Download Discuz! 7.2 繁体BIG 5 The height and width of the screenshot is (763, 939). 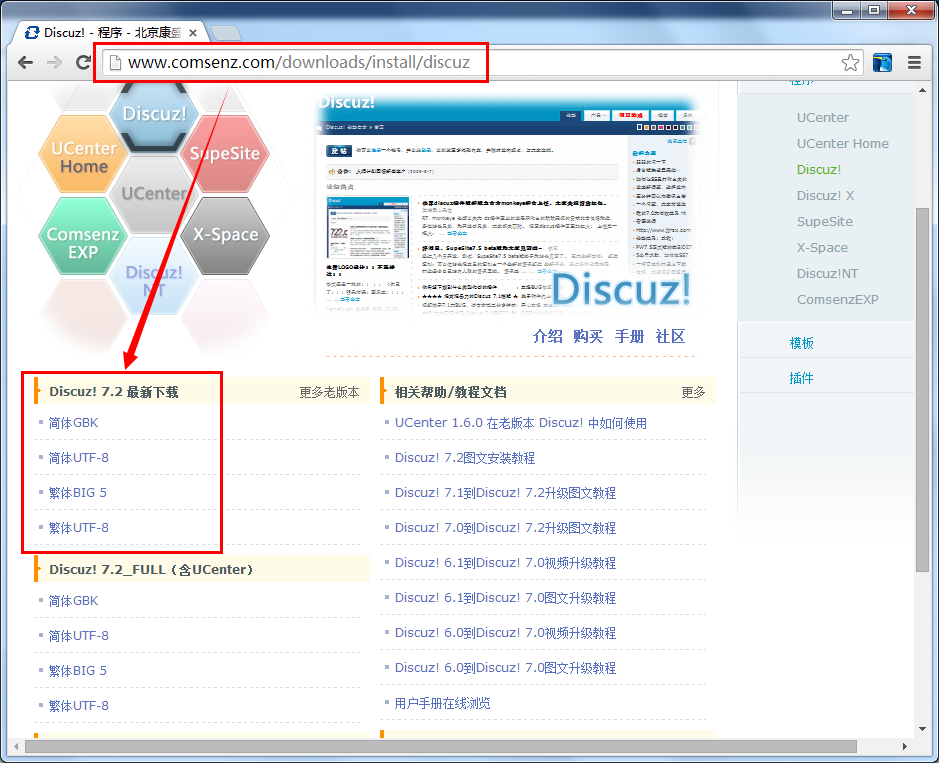(77, 493)
